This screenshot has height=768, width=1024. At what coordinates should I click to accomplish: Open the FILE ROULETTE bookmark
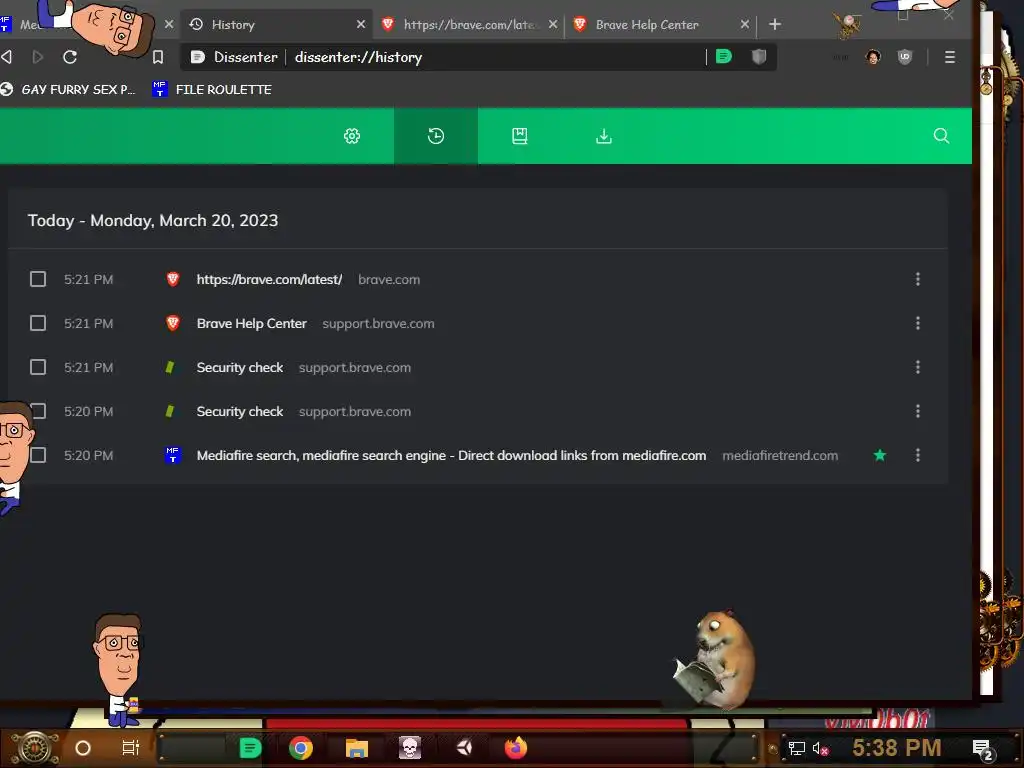[x=212, y=89]
